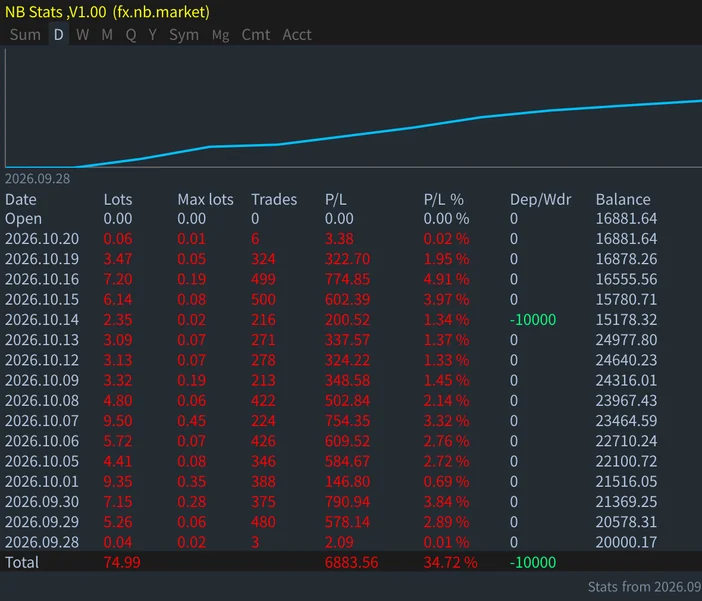Viewport: 702px width, 601px height.
Task: Click the chart start date 2026.09.28
Action: pyautogui.click(x=38, y=179)
